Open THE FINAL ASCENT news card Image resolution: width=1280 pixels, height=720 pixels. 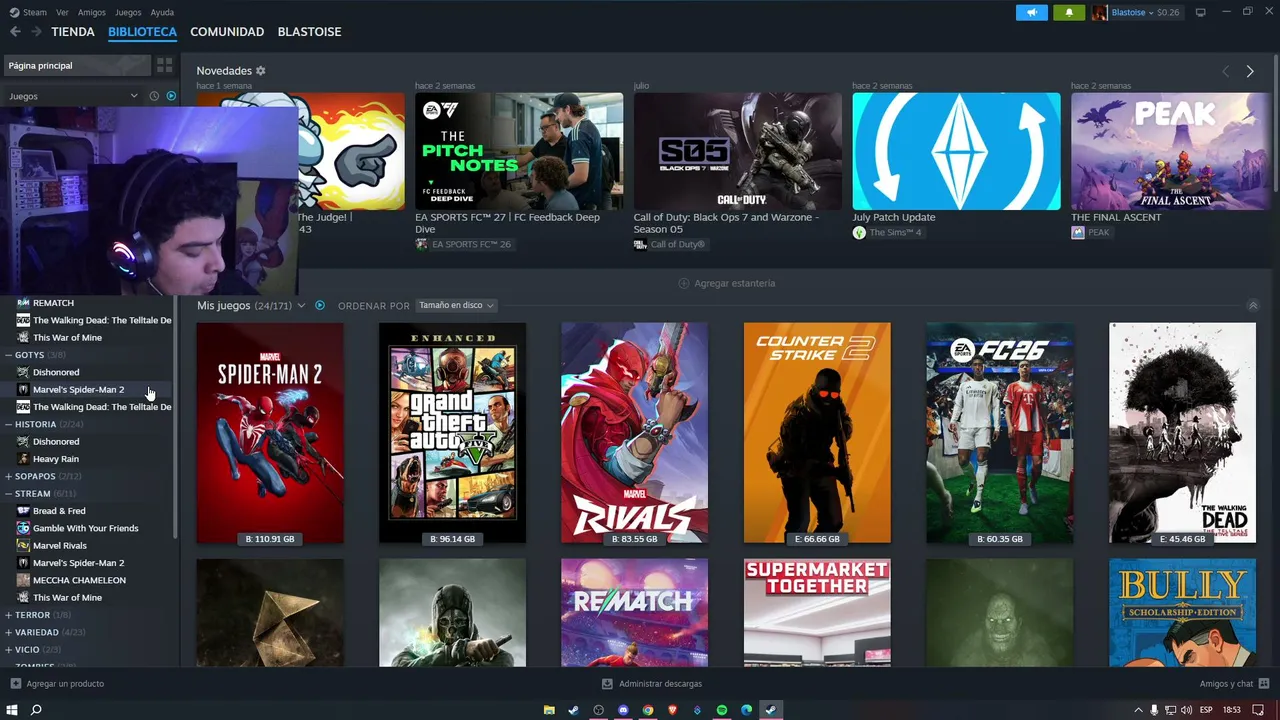pos(1171,151)
